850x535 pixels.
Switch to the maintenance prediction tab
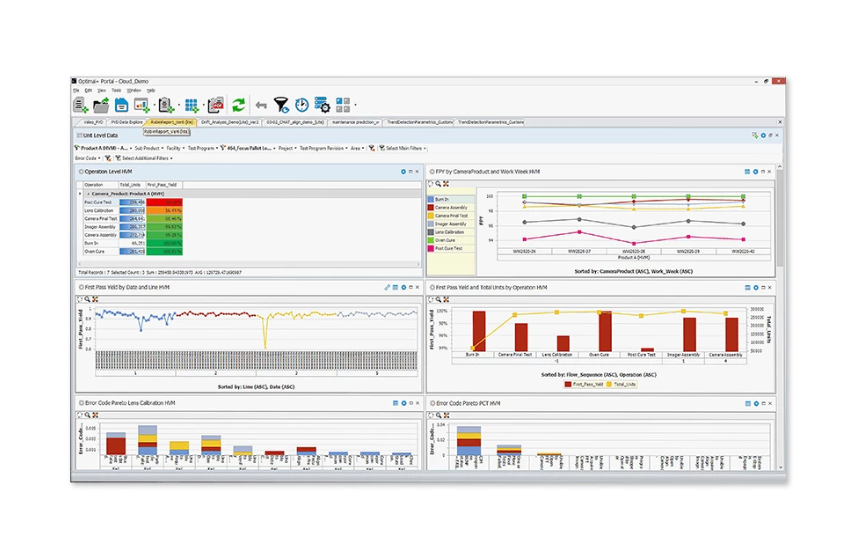pos(355,123)
